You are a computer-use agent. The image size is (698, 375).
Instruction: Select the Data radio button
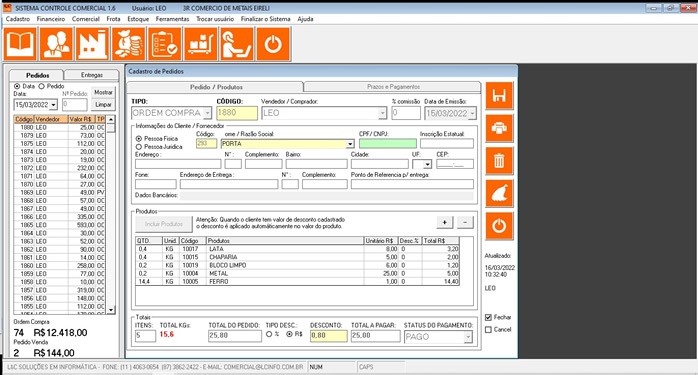click(x=17, y=86)
